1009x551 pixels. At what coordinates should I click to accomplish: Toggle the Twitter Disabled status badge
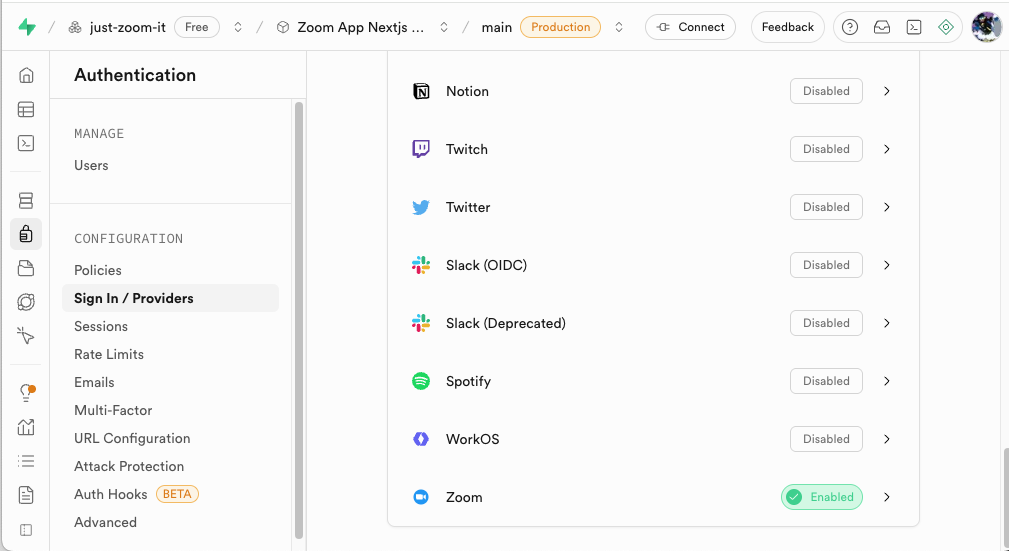[826, 207]
